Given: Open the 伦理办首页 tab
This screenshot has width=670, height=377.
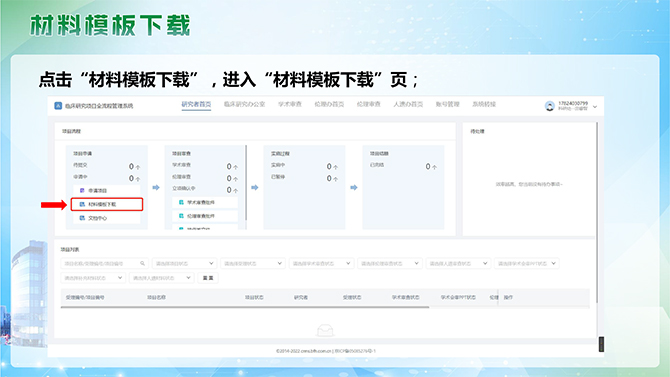Looking at the screenshot, I should [x=329, y=104].
